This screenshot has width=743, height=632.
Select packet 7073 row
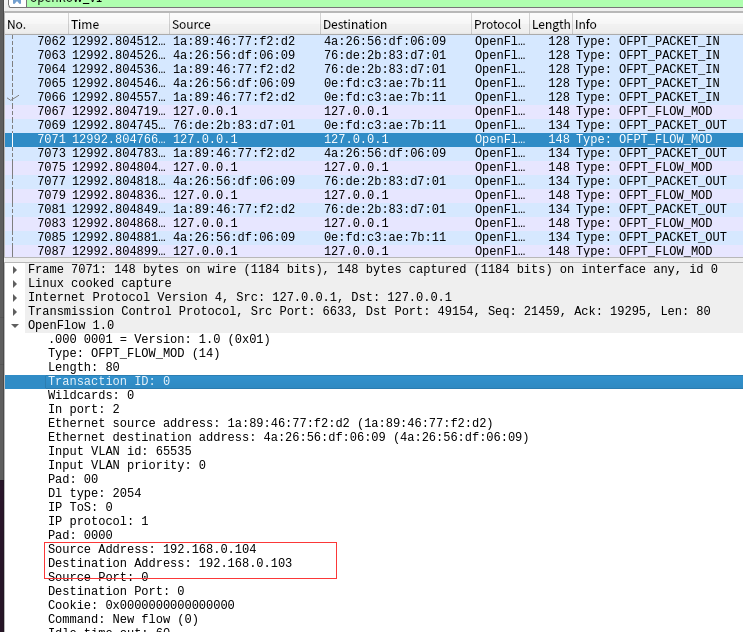point(374,153)
